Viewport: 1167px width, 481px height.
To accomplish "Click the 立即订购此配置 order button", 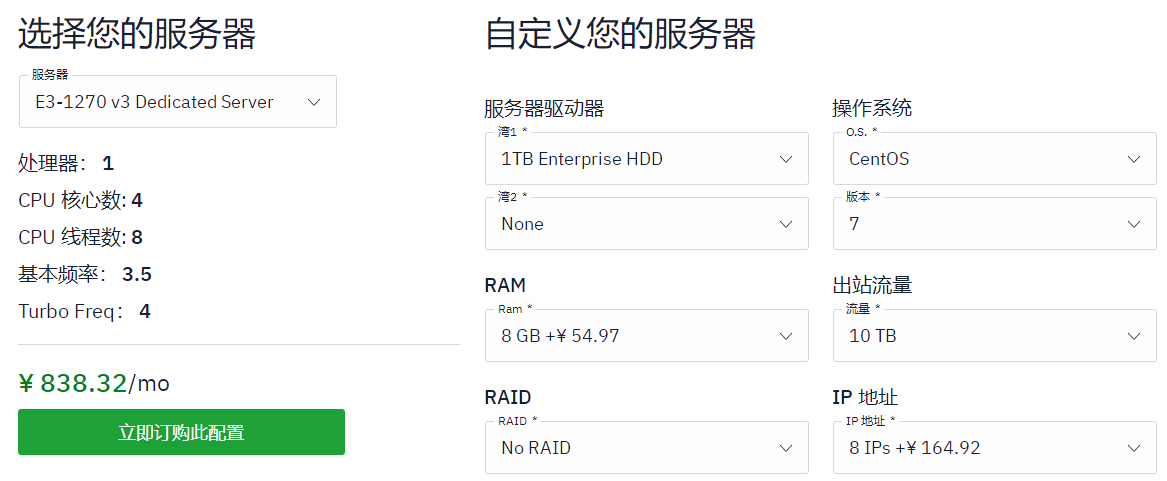I will 182,432.
